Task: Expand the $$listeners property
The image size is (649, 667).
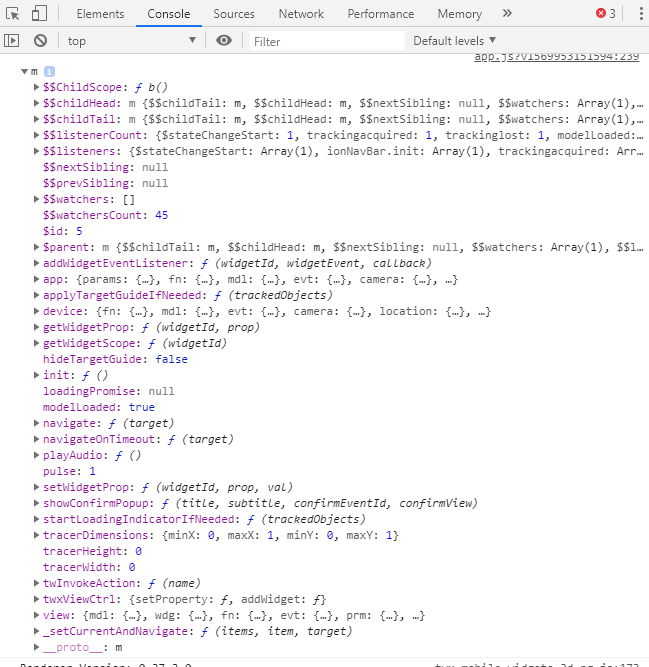Action: pos(37,151)
